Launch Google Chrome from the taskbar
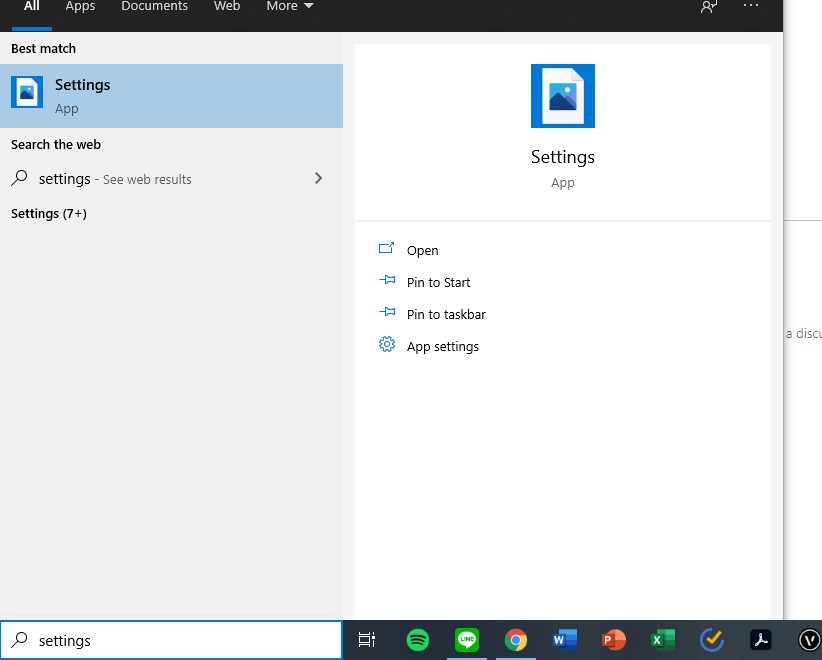Screen dimensions: 822x660 tap(515, 640)
